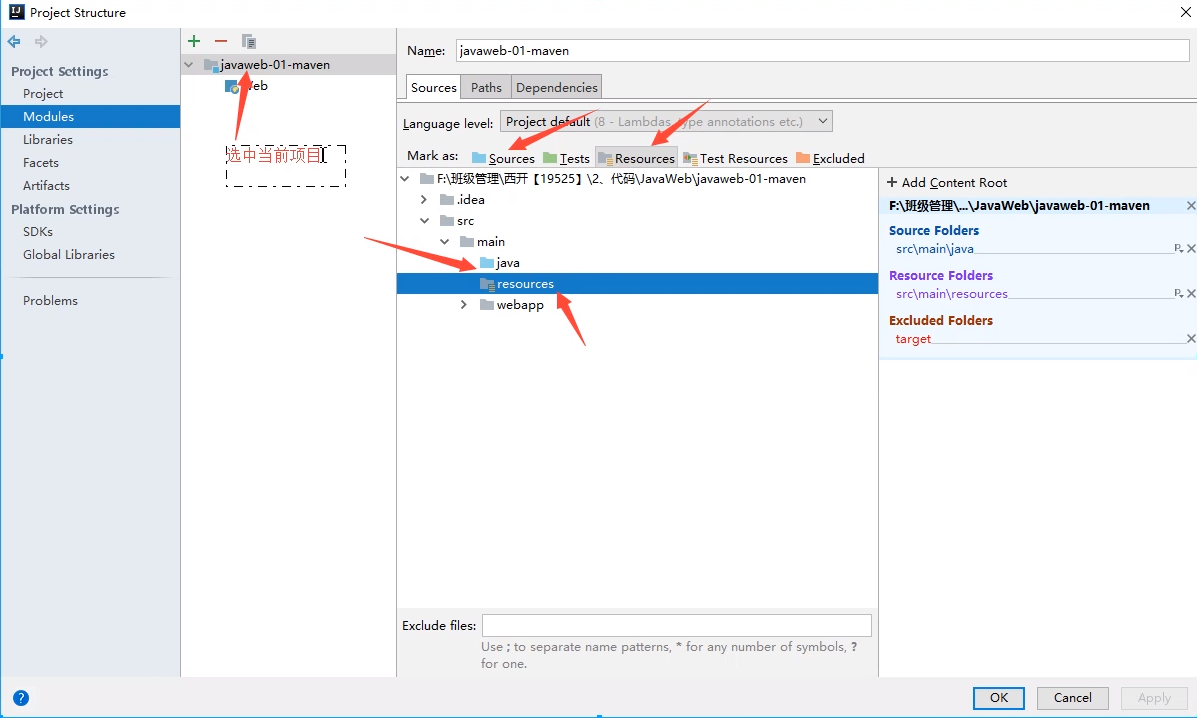Mark folder as Resources
This screenshot has width=1197, height=718.
[x=636, y=158]
